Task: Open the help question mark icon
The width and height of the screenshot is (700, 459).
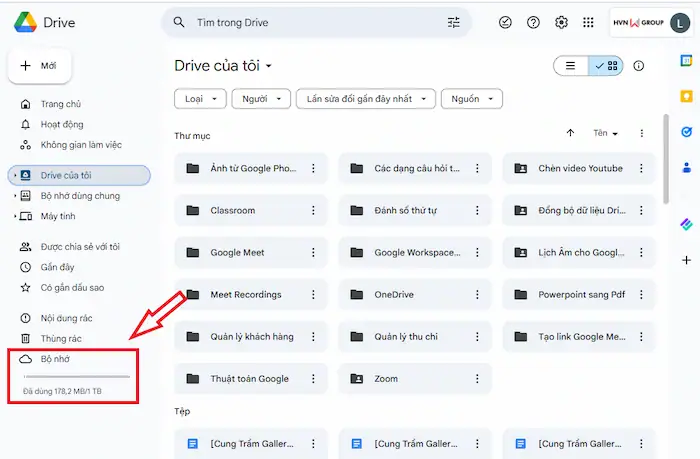Action: (533, 22)
